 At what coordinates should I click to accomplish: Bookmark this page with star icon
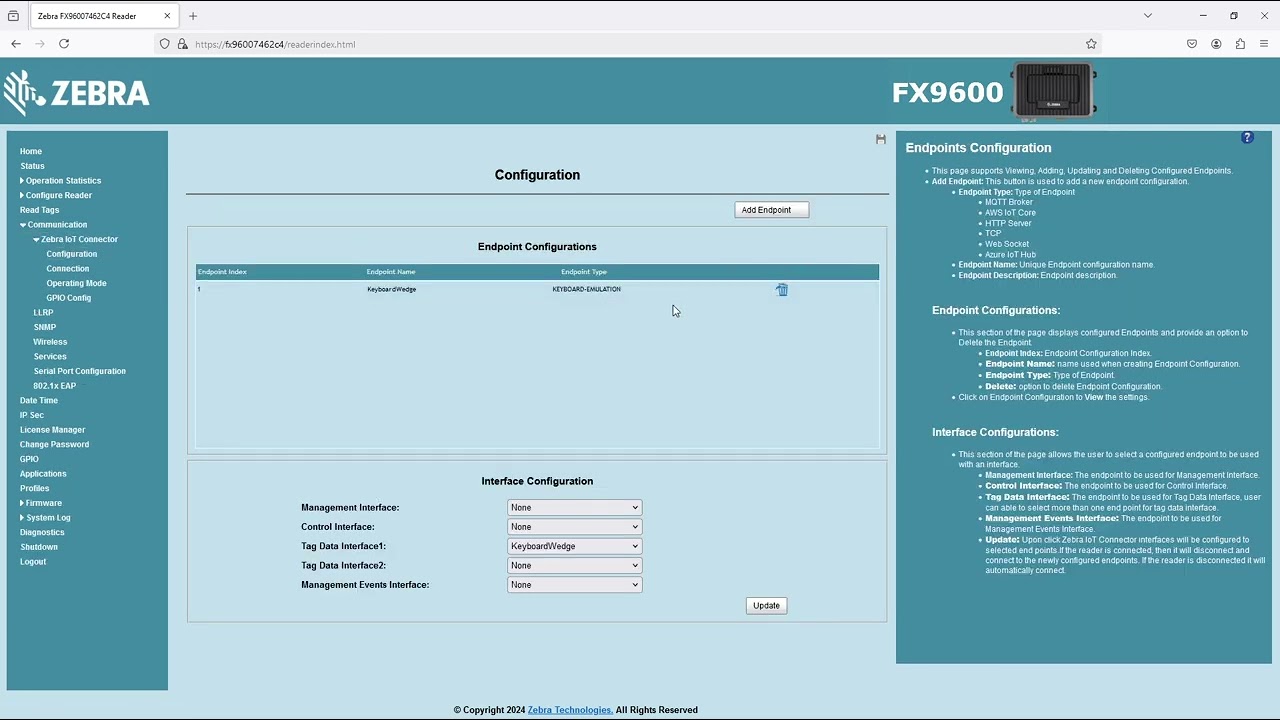(x=1091, y=44)
